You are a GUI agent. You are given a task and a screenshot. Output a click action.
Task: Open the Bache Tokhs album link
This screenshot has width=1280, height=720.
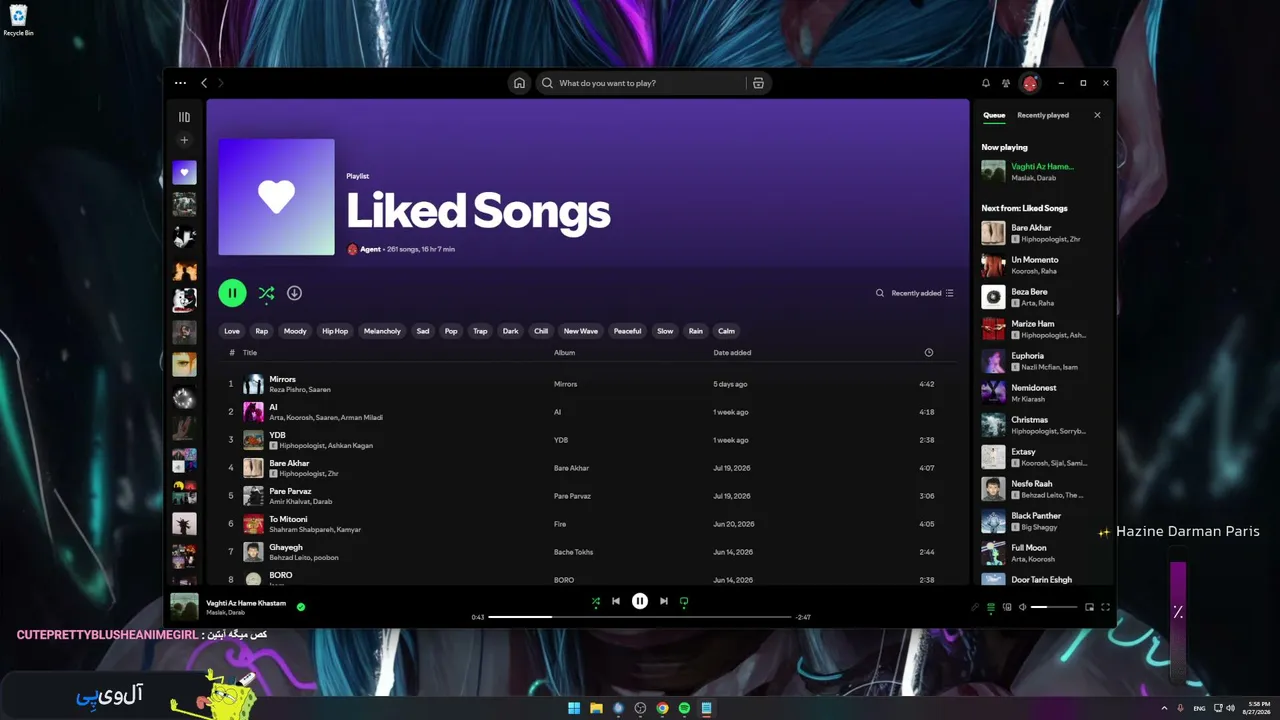pos(574,552)
